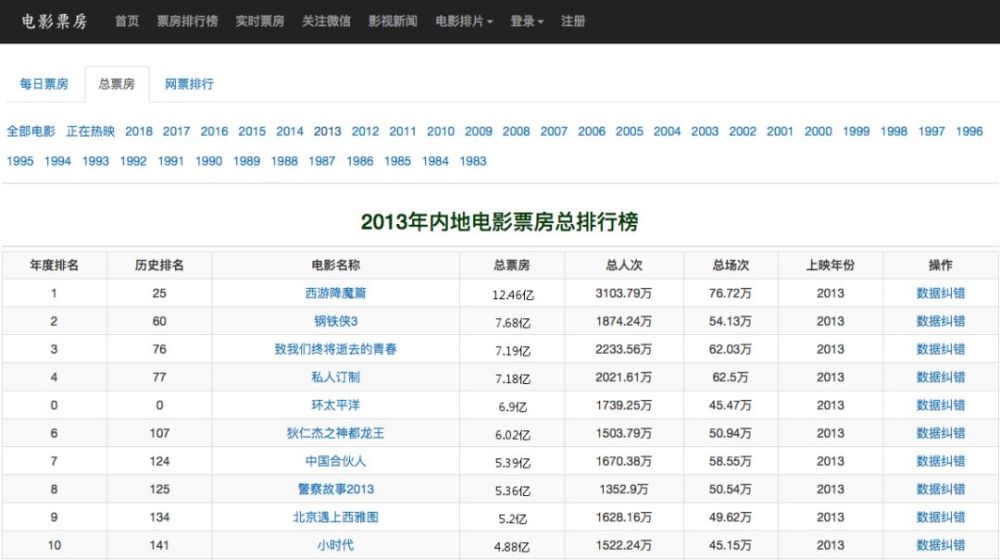Choose year 2008 filter

pos(516,131)
